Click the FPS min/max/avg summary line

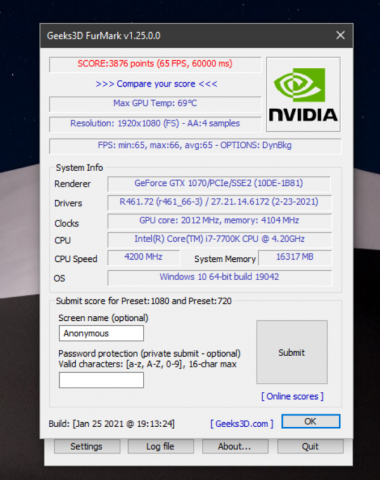click(195, 145)
